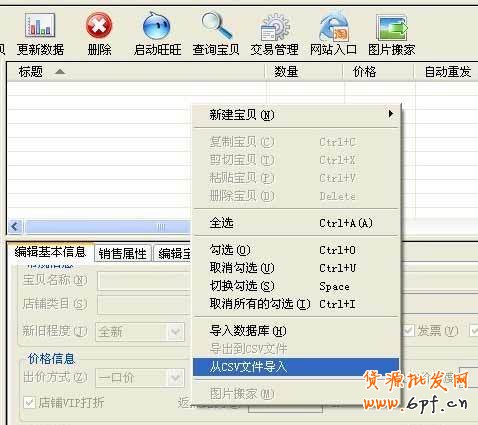Image resolution: width=478 pixels, height=425 pixels.
Task: Open 网站入口 browser icon
Action: tap(333, 26)
